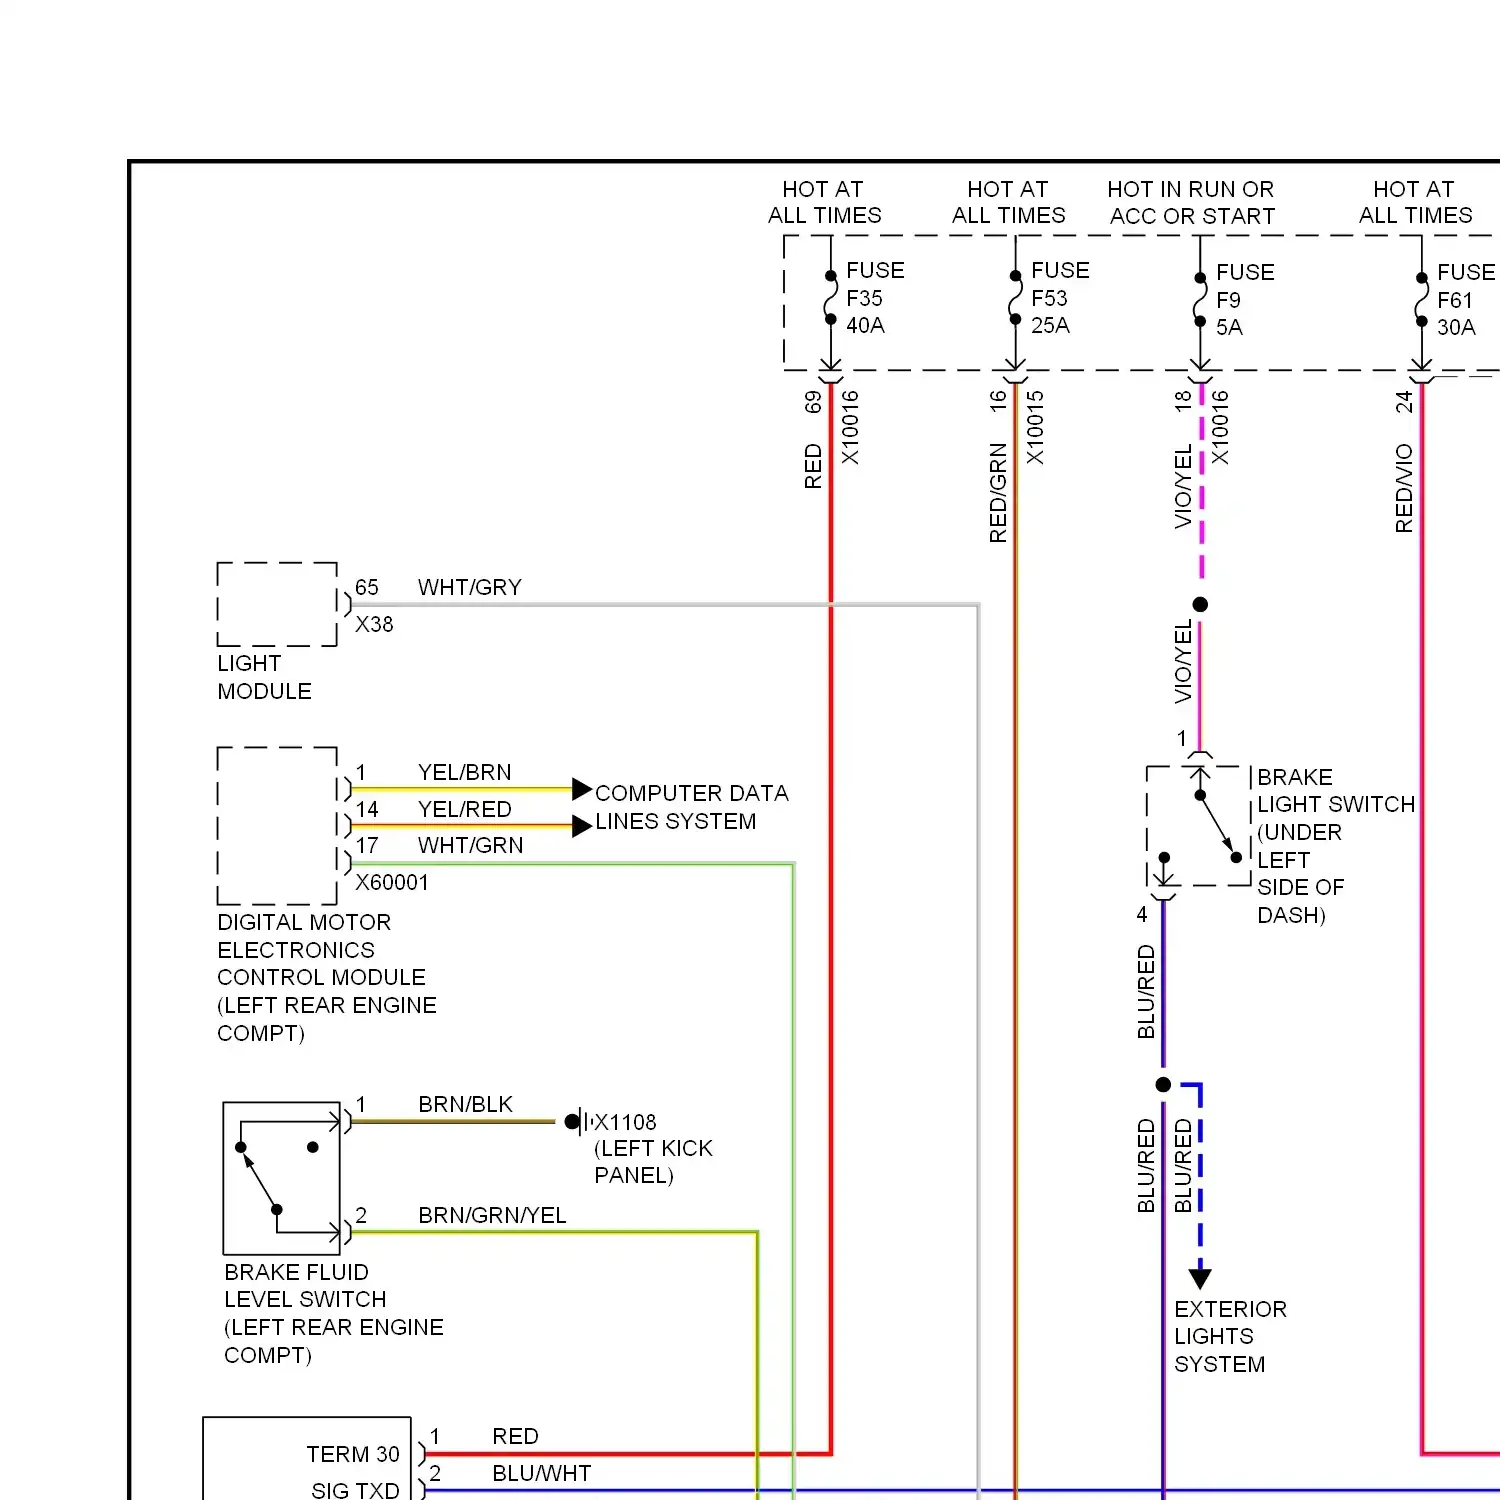Viewport: 1500px width, 1500px height.
Task: Click the brake light switch symbol
Action: [x=1199, y=826]
